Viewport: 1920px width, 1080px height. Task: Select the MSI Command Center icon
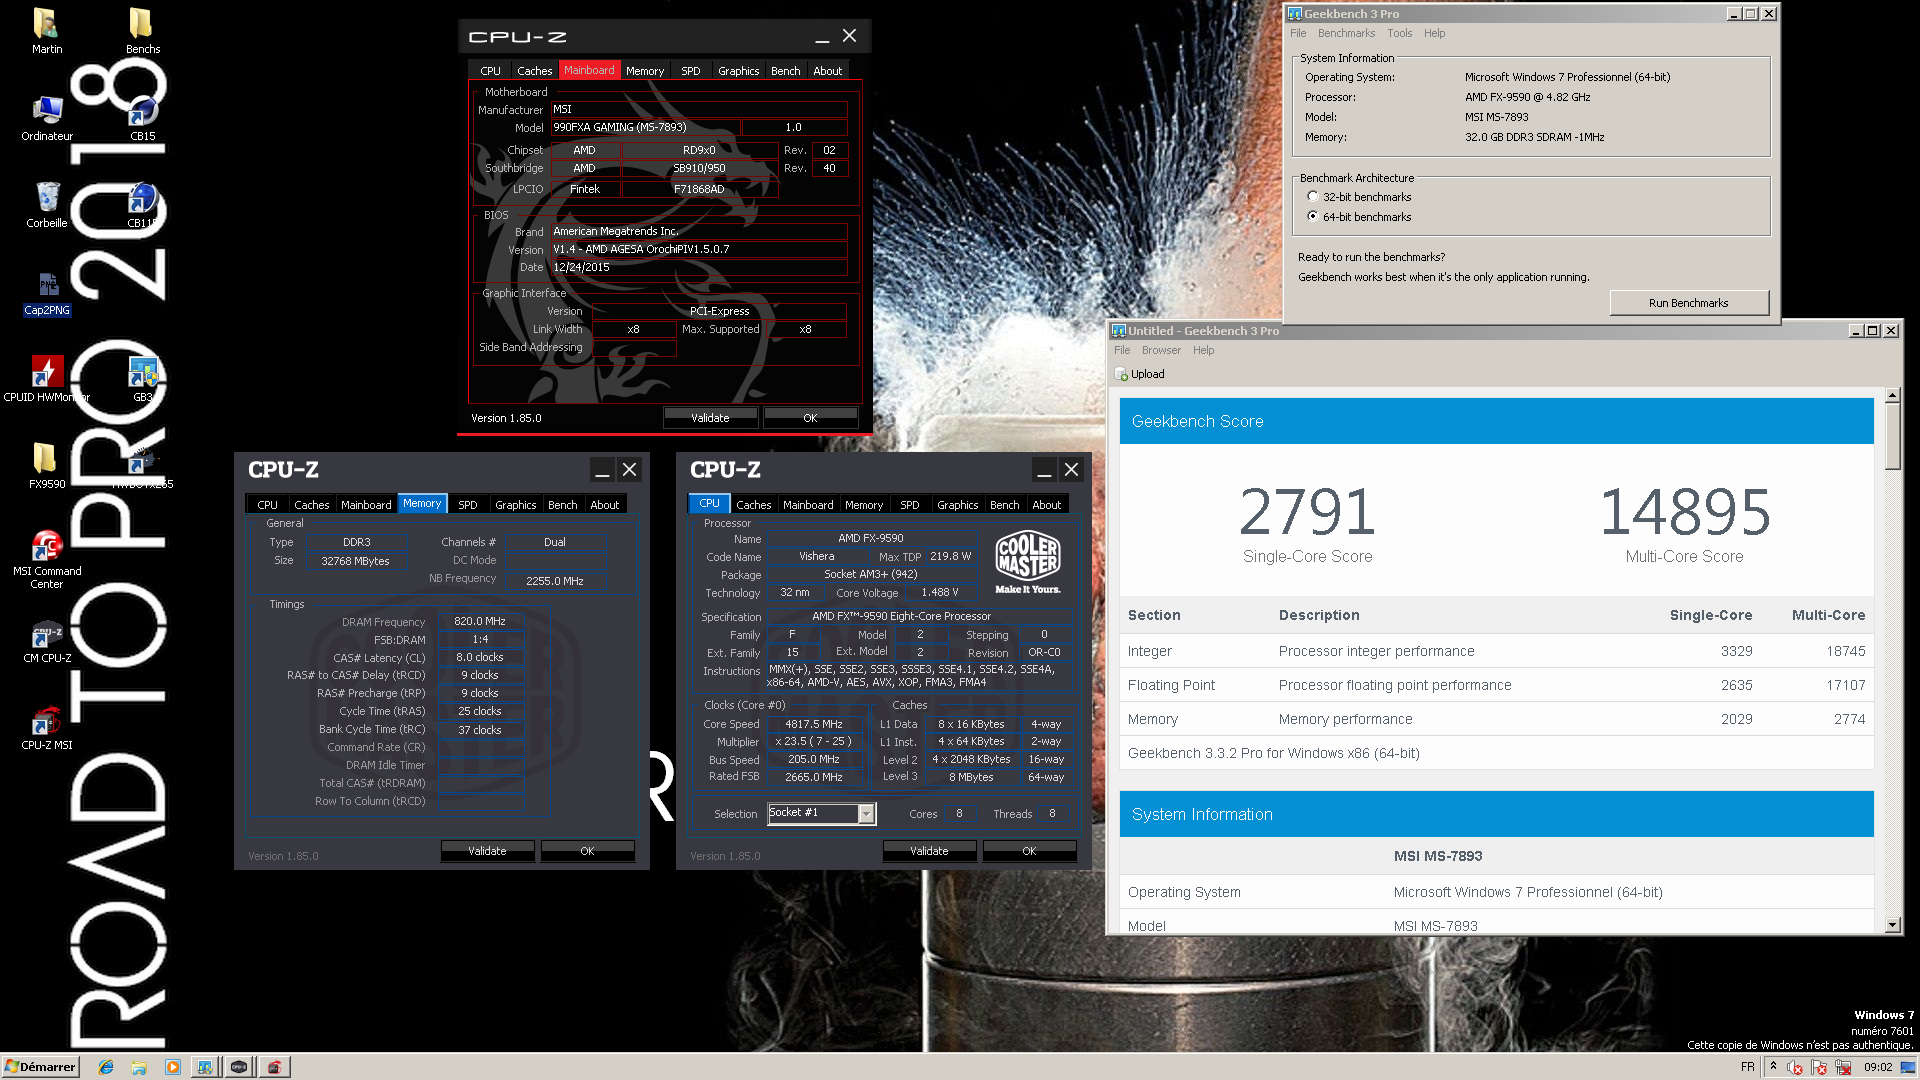click(47, 559)
